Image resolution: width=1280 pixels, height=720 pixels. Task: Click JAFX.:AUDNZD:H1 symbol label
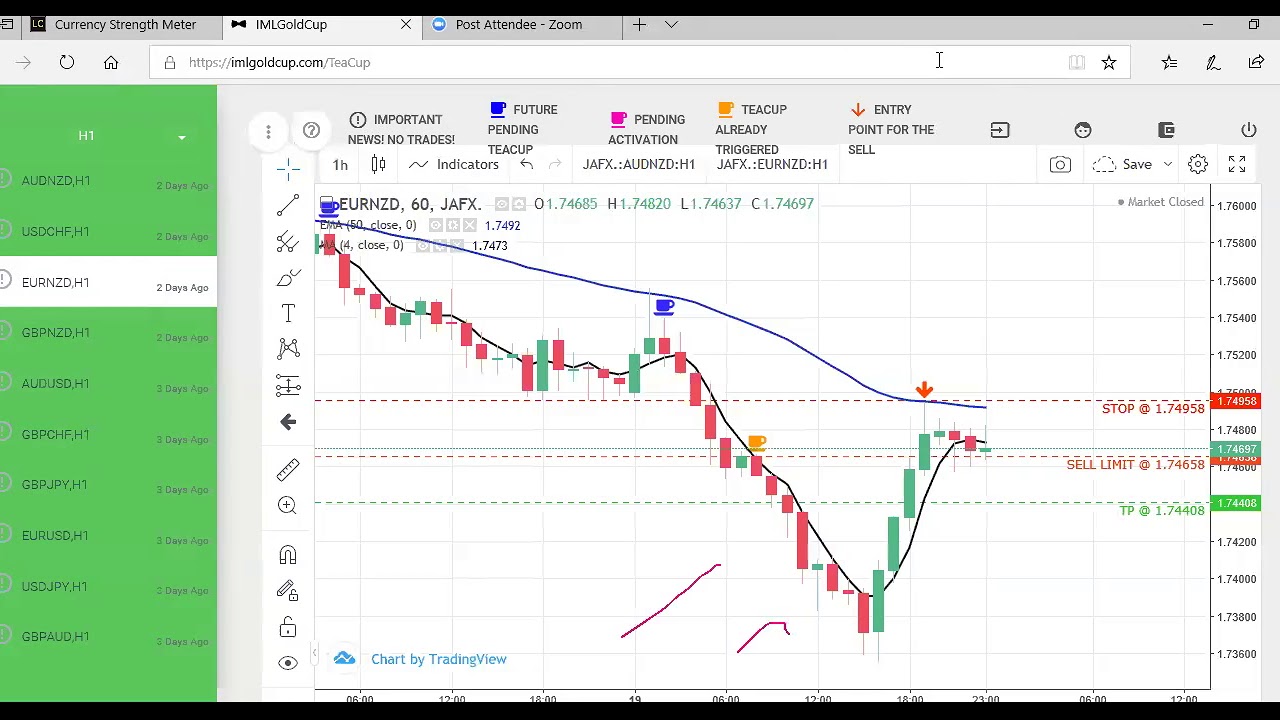click(639, 164)
